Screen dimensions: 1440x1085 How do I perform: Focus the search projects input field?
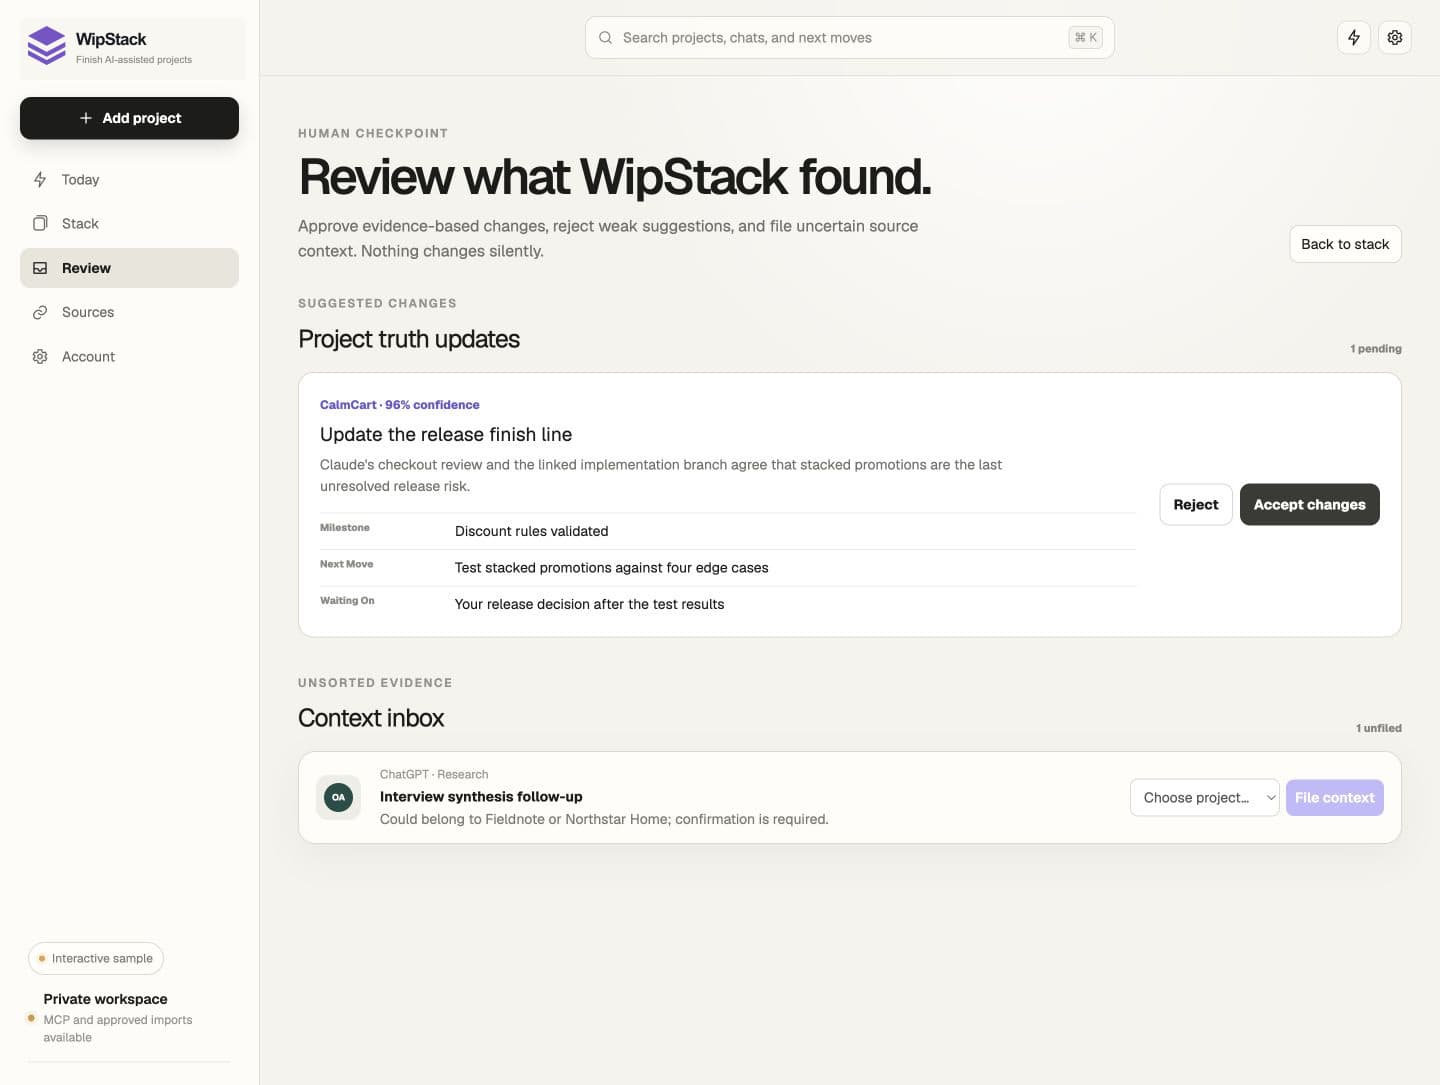(850, 38)
